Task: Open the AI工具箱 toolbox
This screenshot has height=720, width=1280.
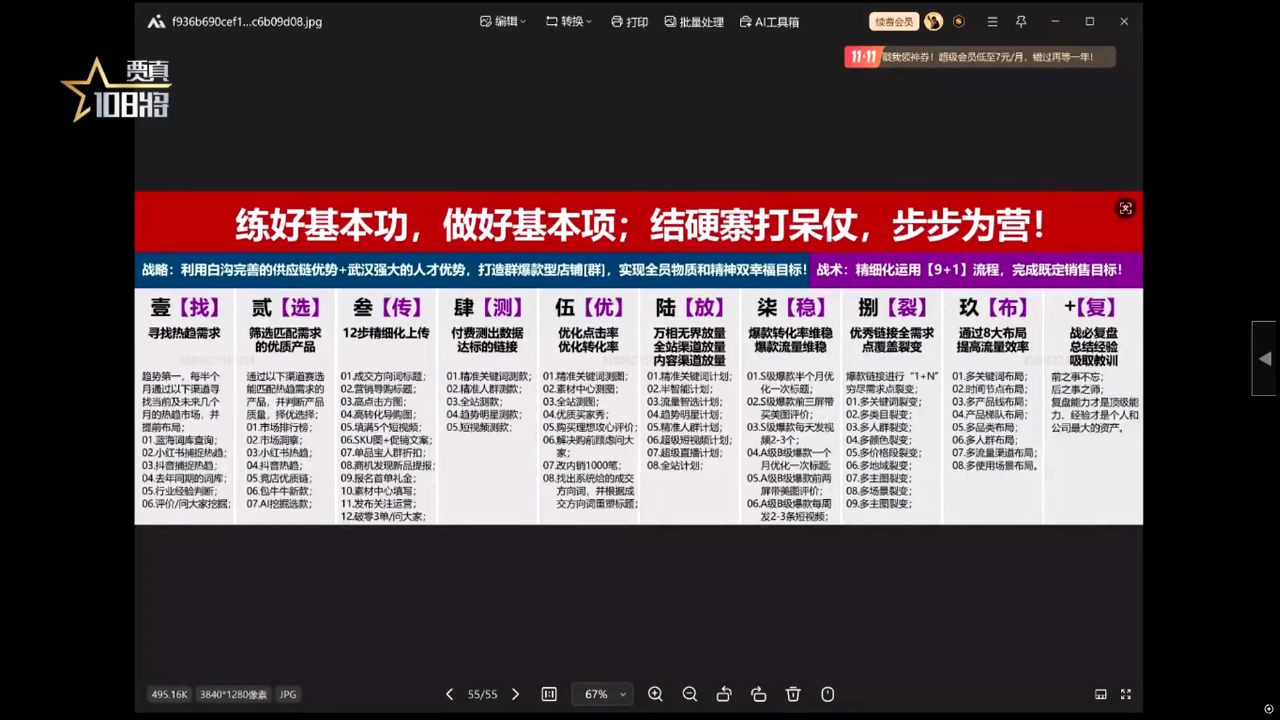Action: tap(769, 21)
